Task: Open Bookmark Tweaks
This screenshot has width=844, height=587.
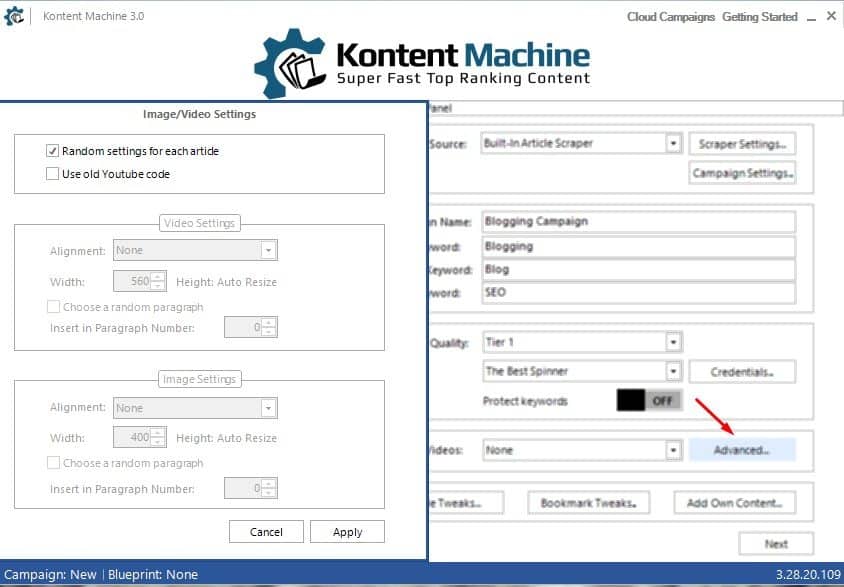Action: (588, 503)
